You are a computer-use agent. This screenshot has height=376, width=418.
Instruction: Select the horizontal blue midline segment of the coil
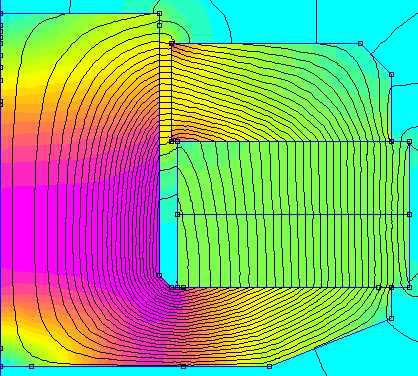point(293,215)
